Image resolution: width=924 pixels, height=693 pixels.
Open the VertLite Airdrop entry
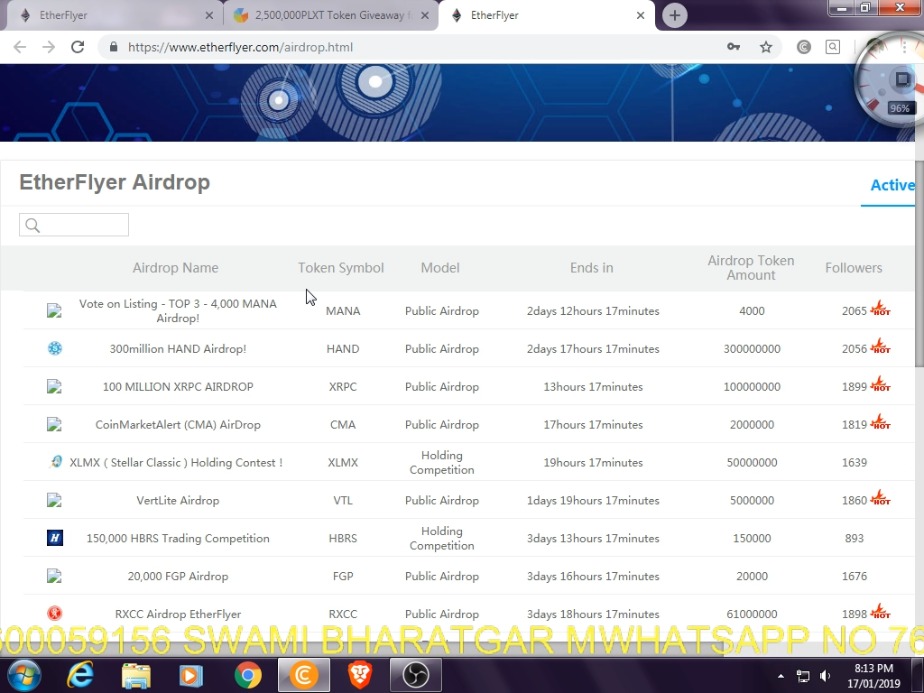point(177,500)
